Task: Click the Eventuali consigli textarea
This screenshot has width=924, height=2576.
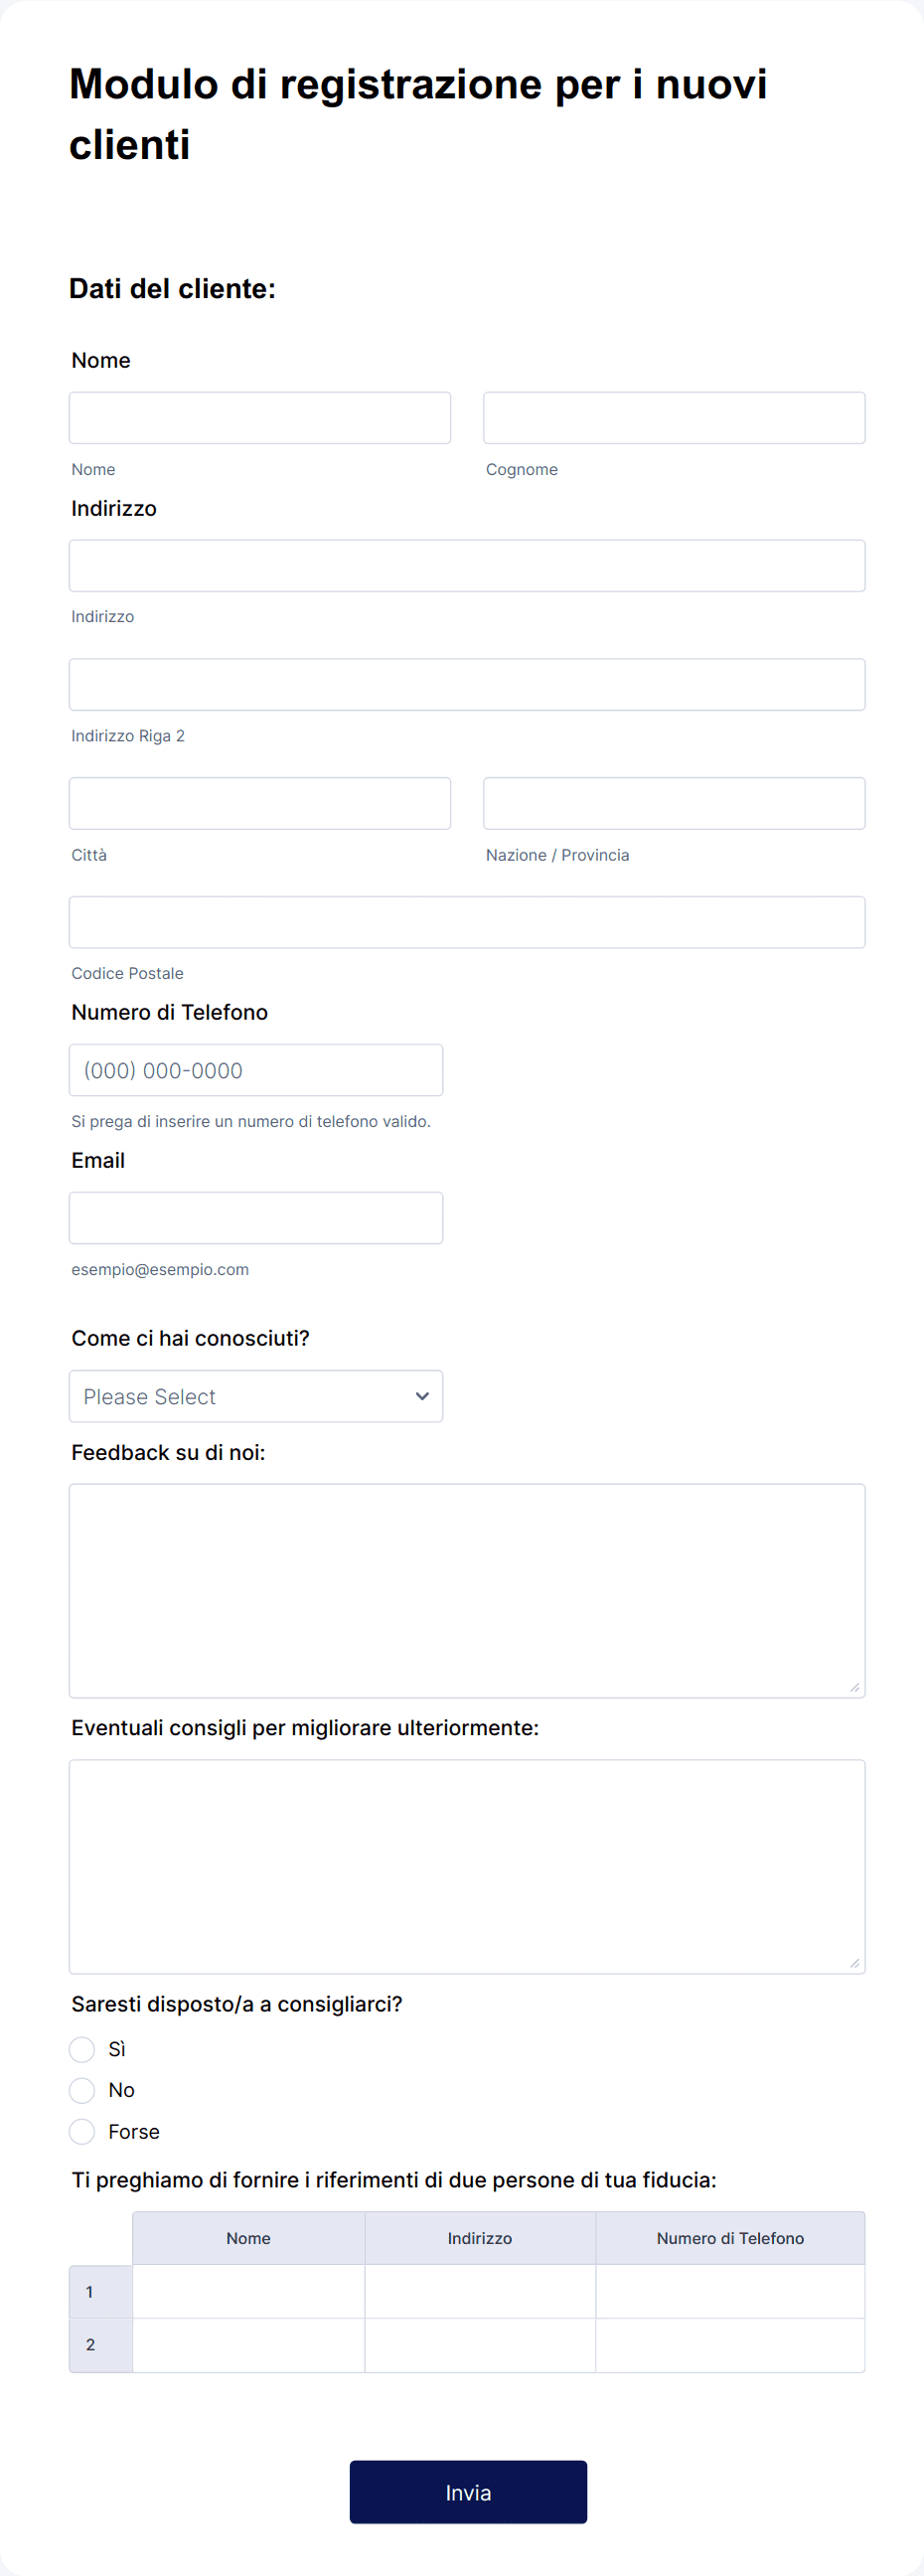Action: point(467,1867)
